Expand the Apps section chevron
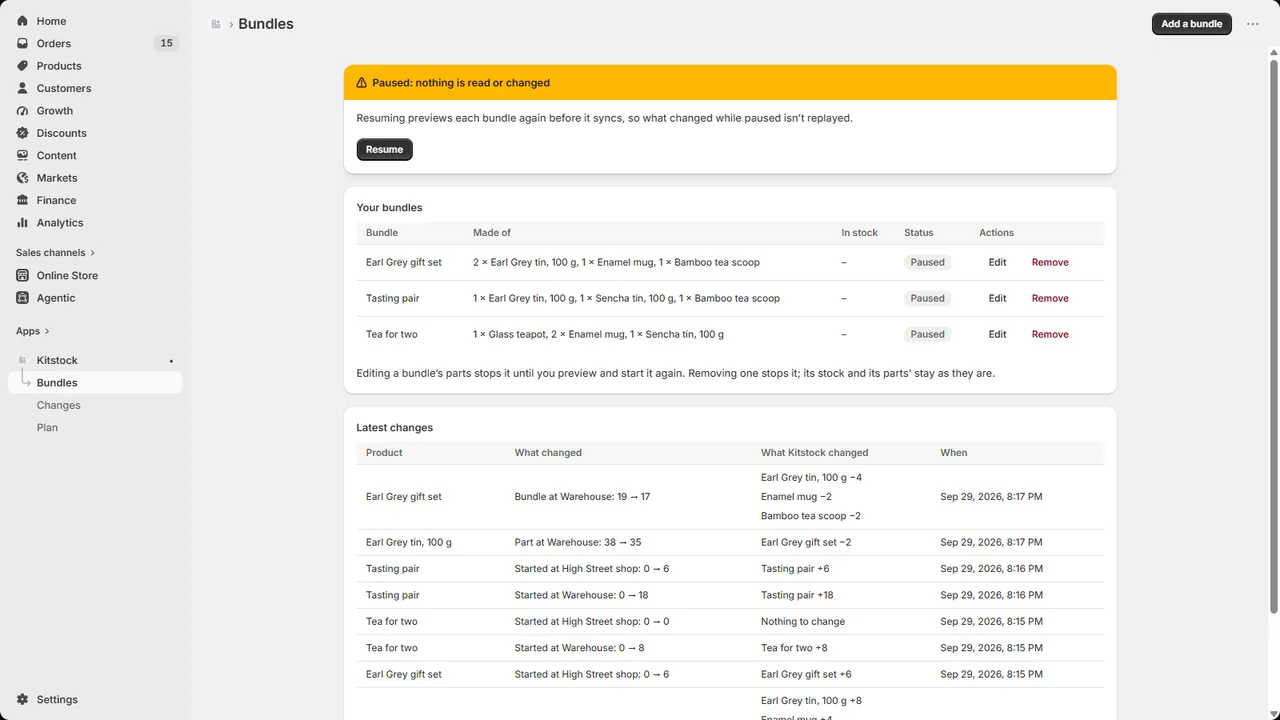 (x=47, y=331)
